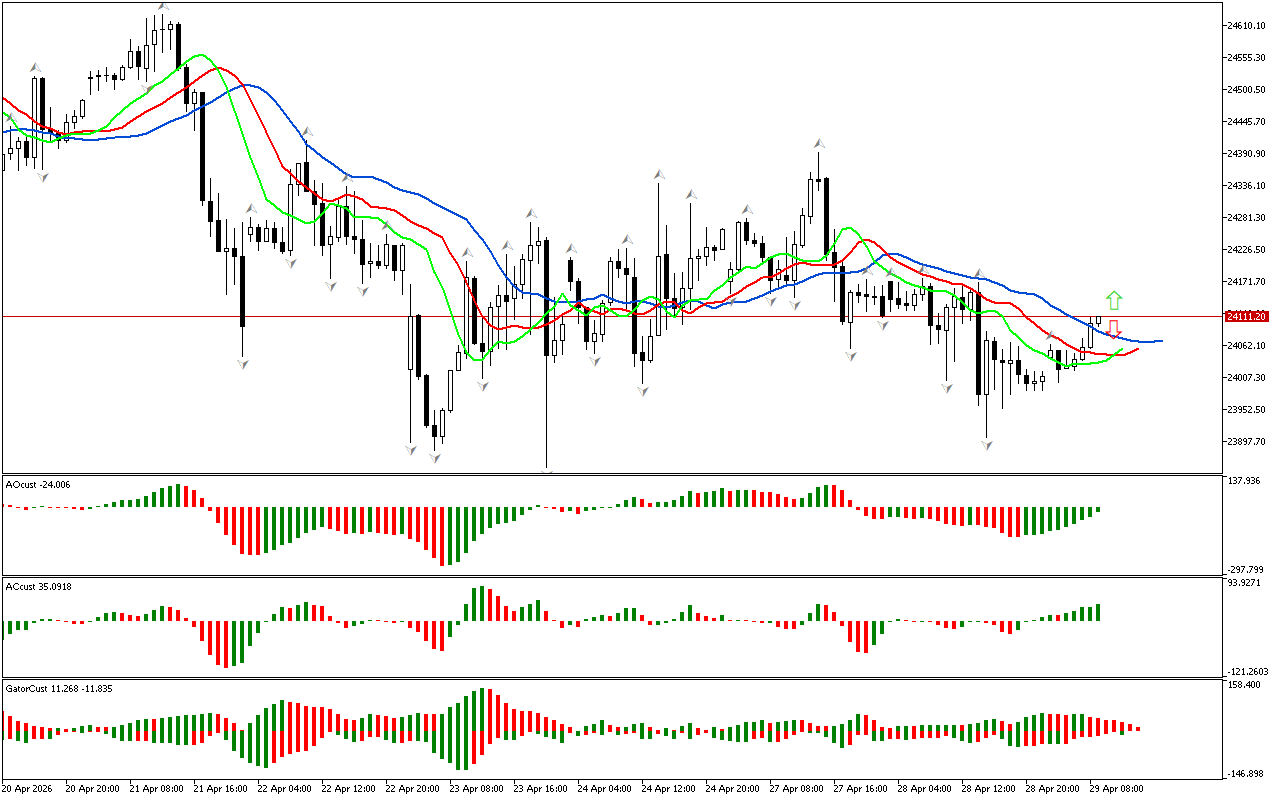Click the down fractal below the 28 Apr low
This screenshot has height=800, width=1280.
987,445
